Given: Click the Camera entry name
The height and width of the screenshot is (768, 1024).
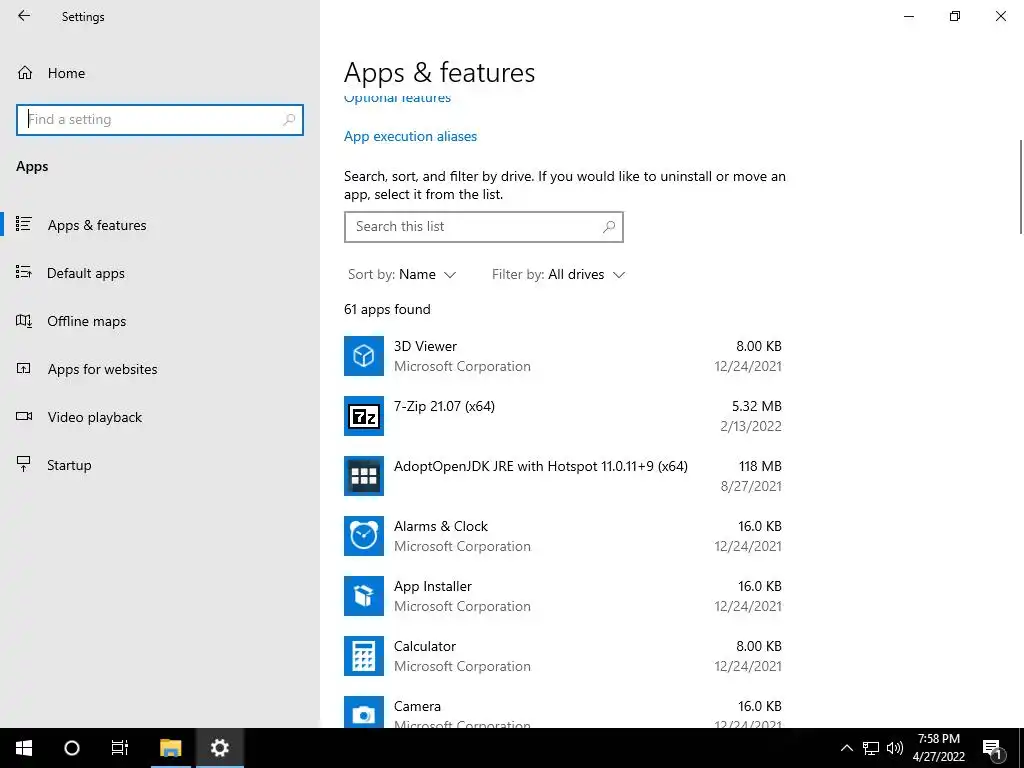Looking at the screenshot, I should tap(417, 707).
